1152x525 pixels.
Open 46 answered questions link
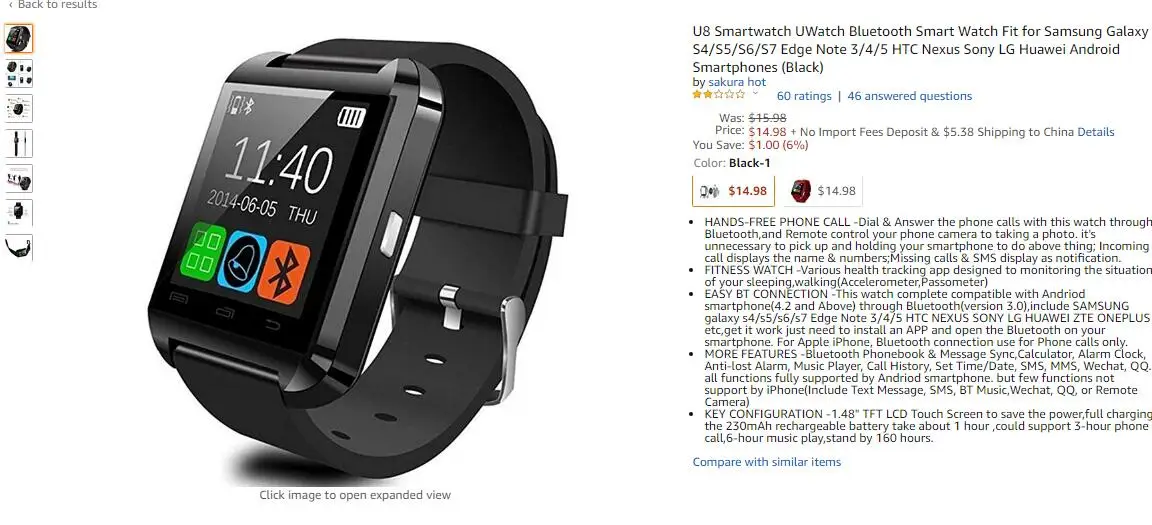click(910, 96)
